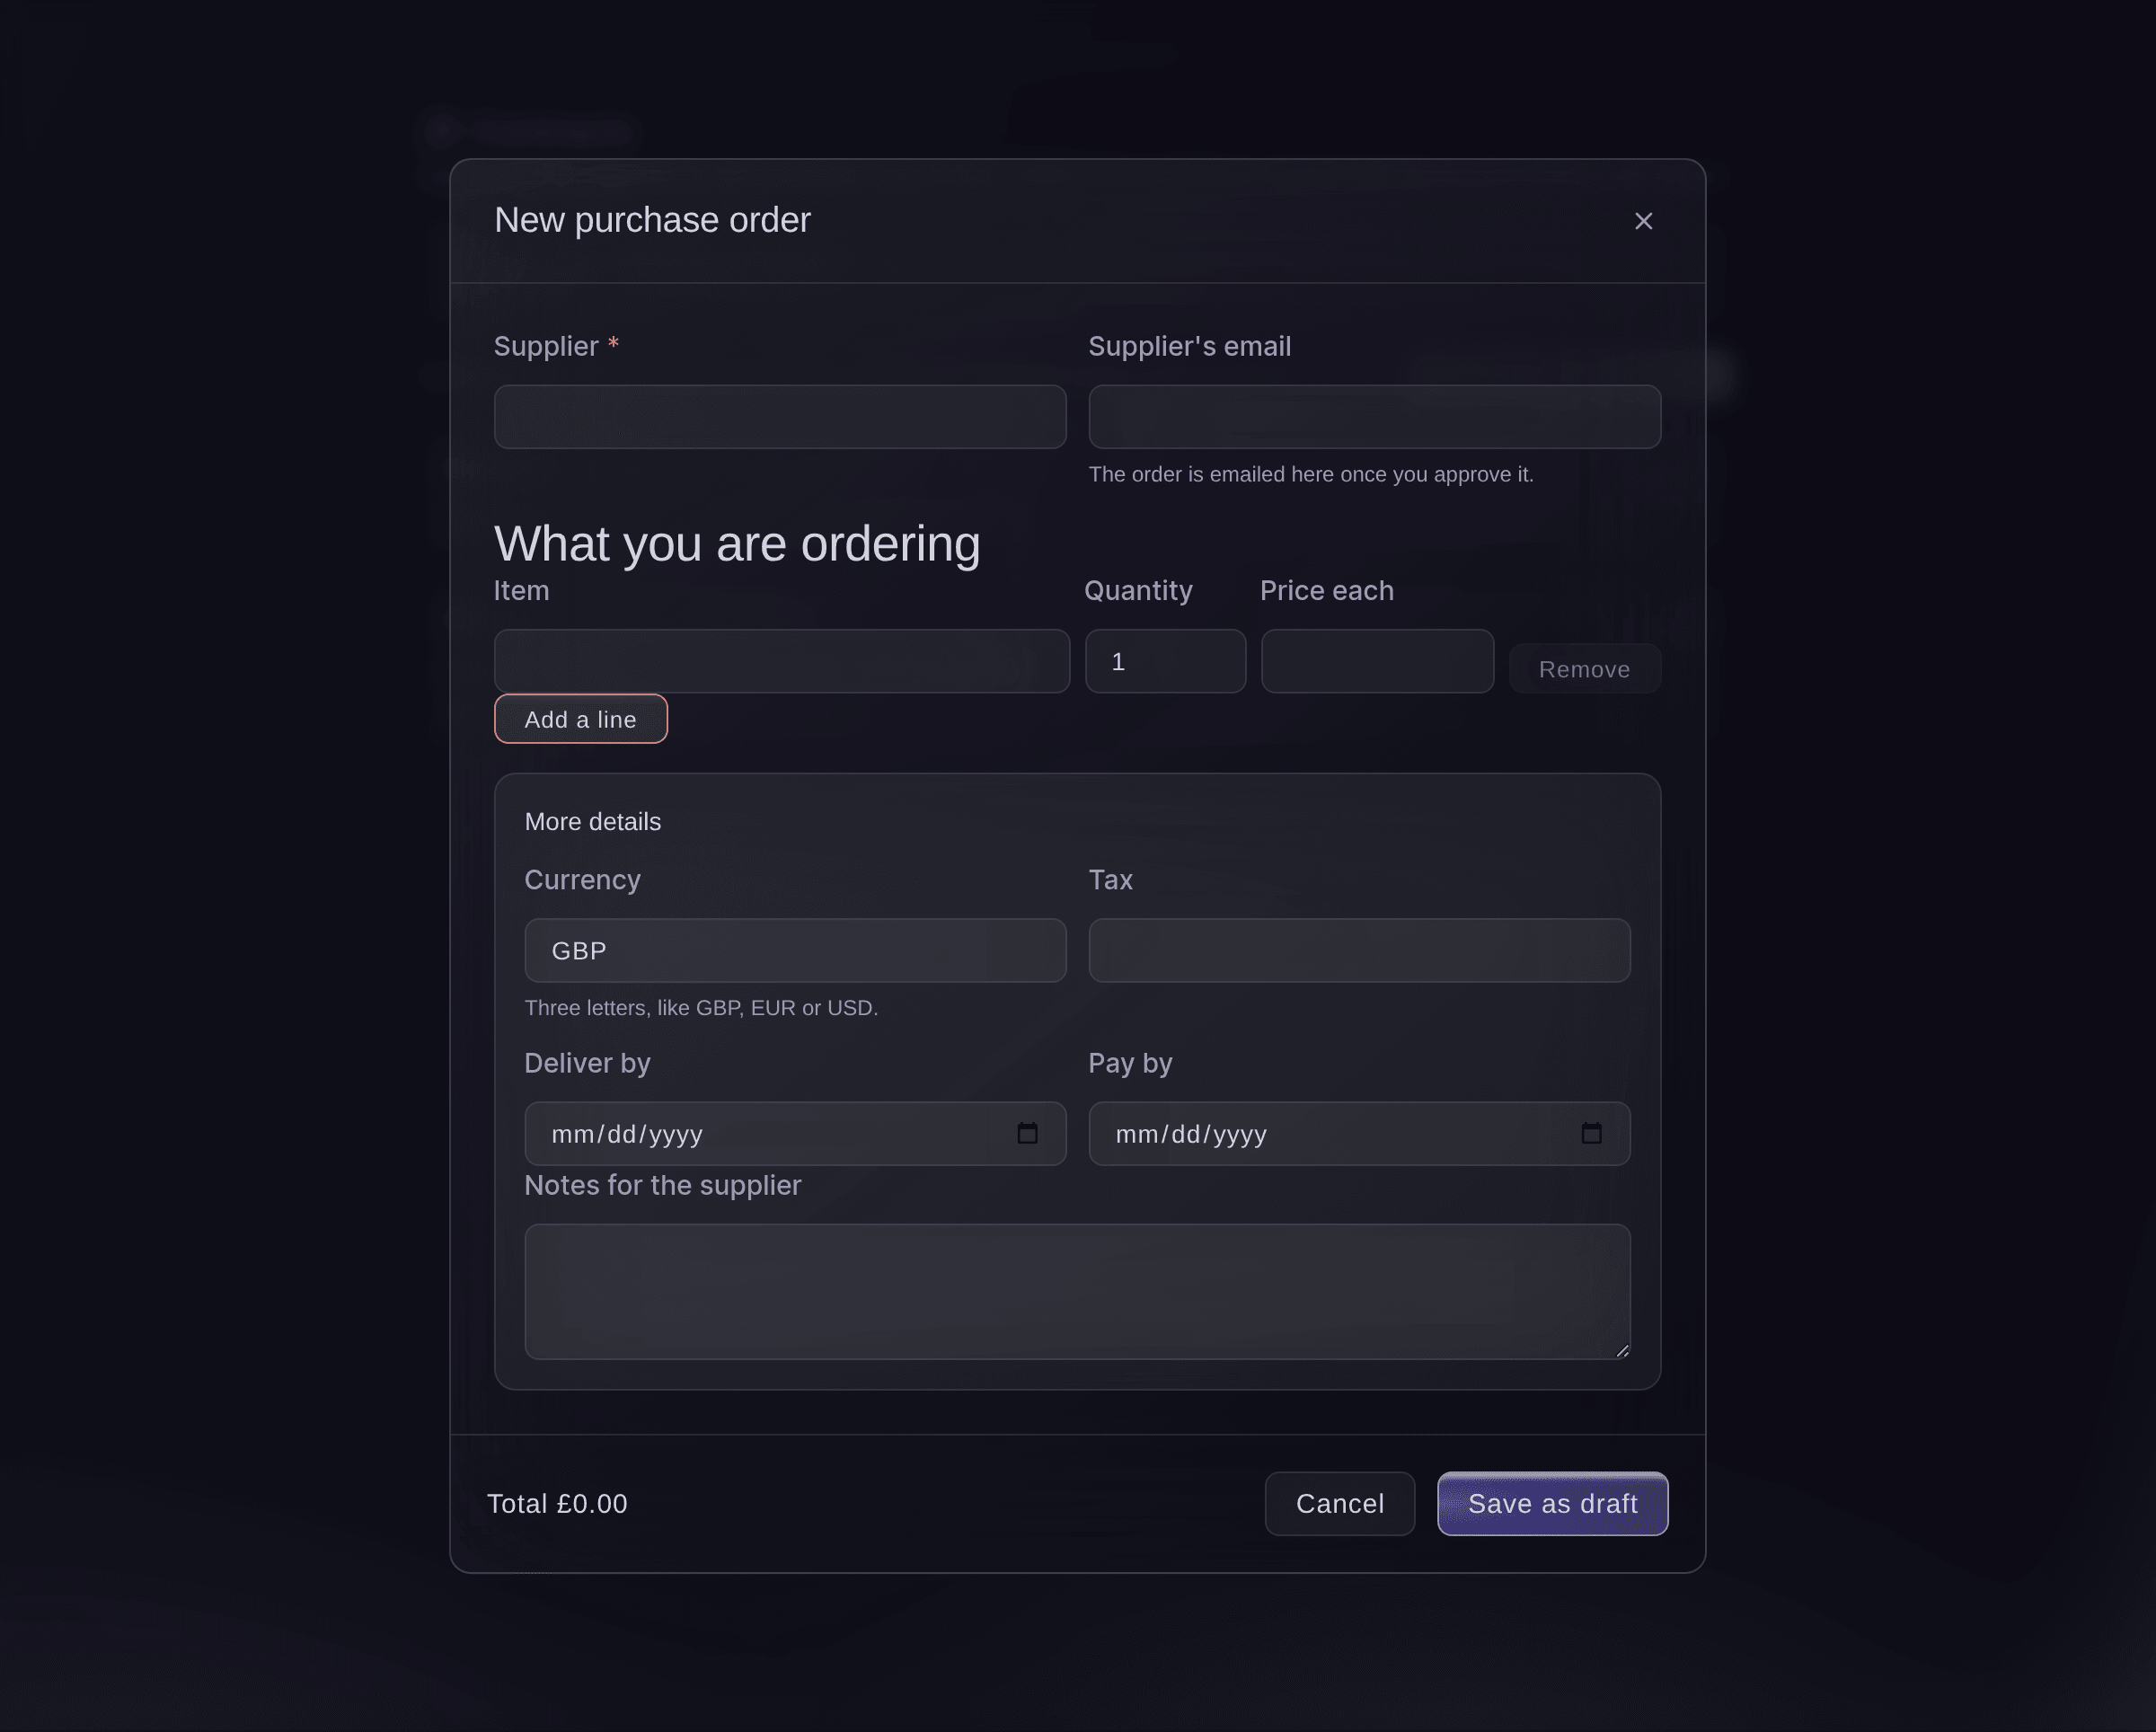This screenshot has height=1732, width=2156.
Task: Save the order as draft
Action: [x=1553, y=1504]
